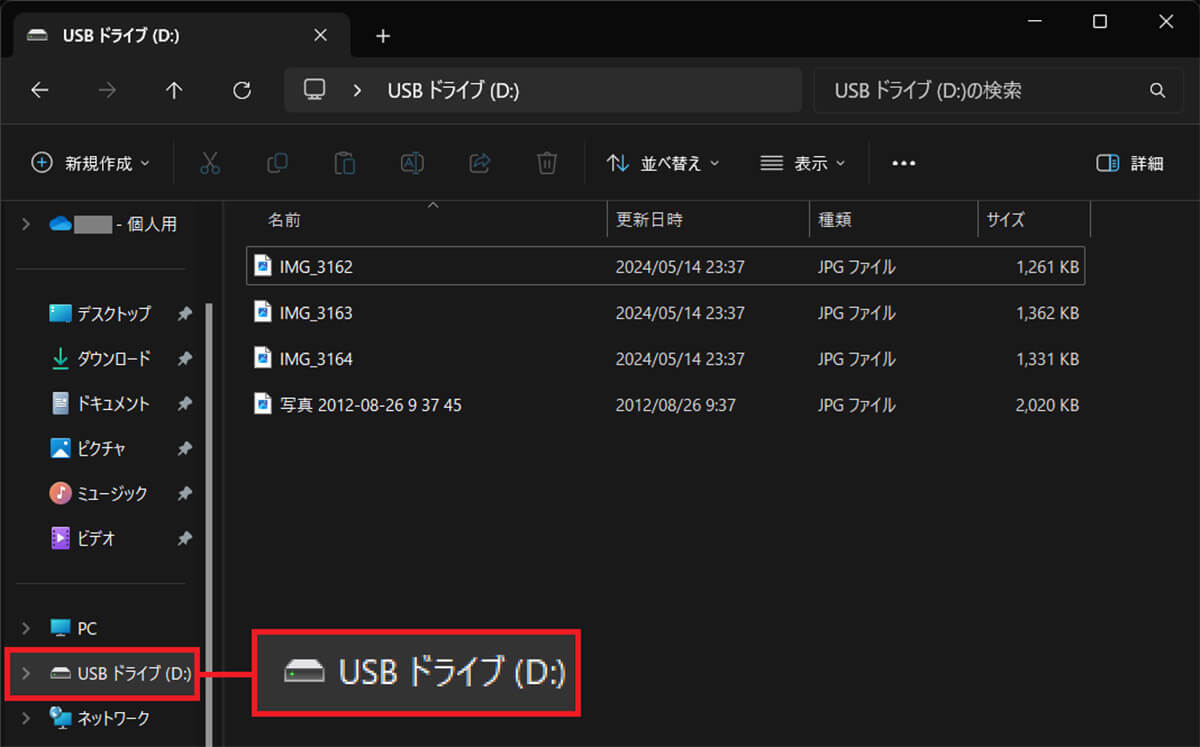Click the Back navigation arrow
Screen dimensions: 1200x747
pos(39,90)
